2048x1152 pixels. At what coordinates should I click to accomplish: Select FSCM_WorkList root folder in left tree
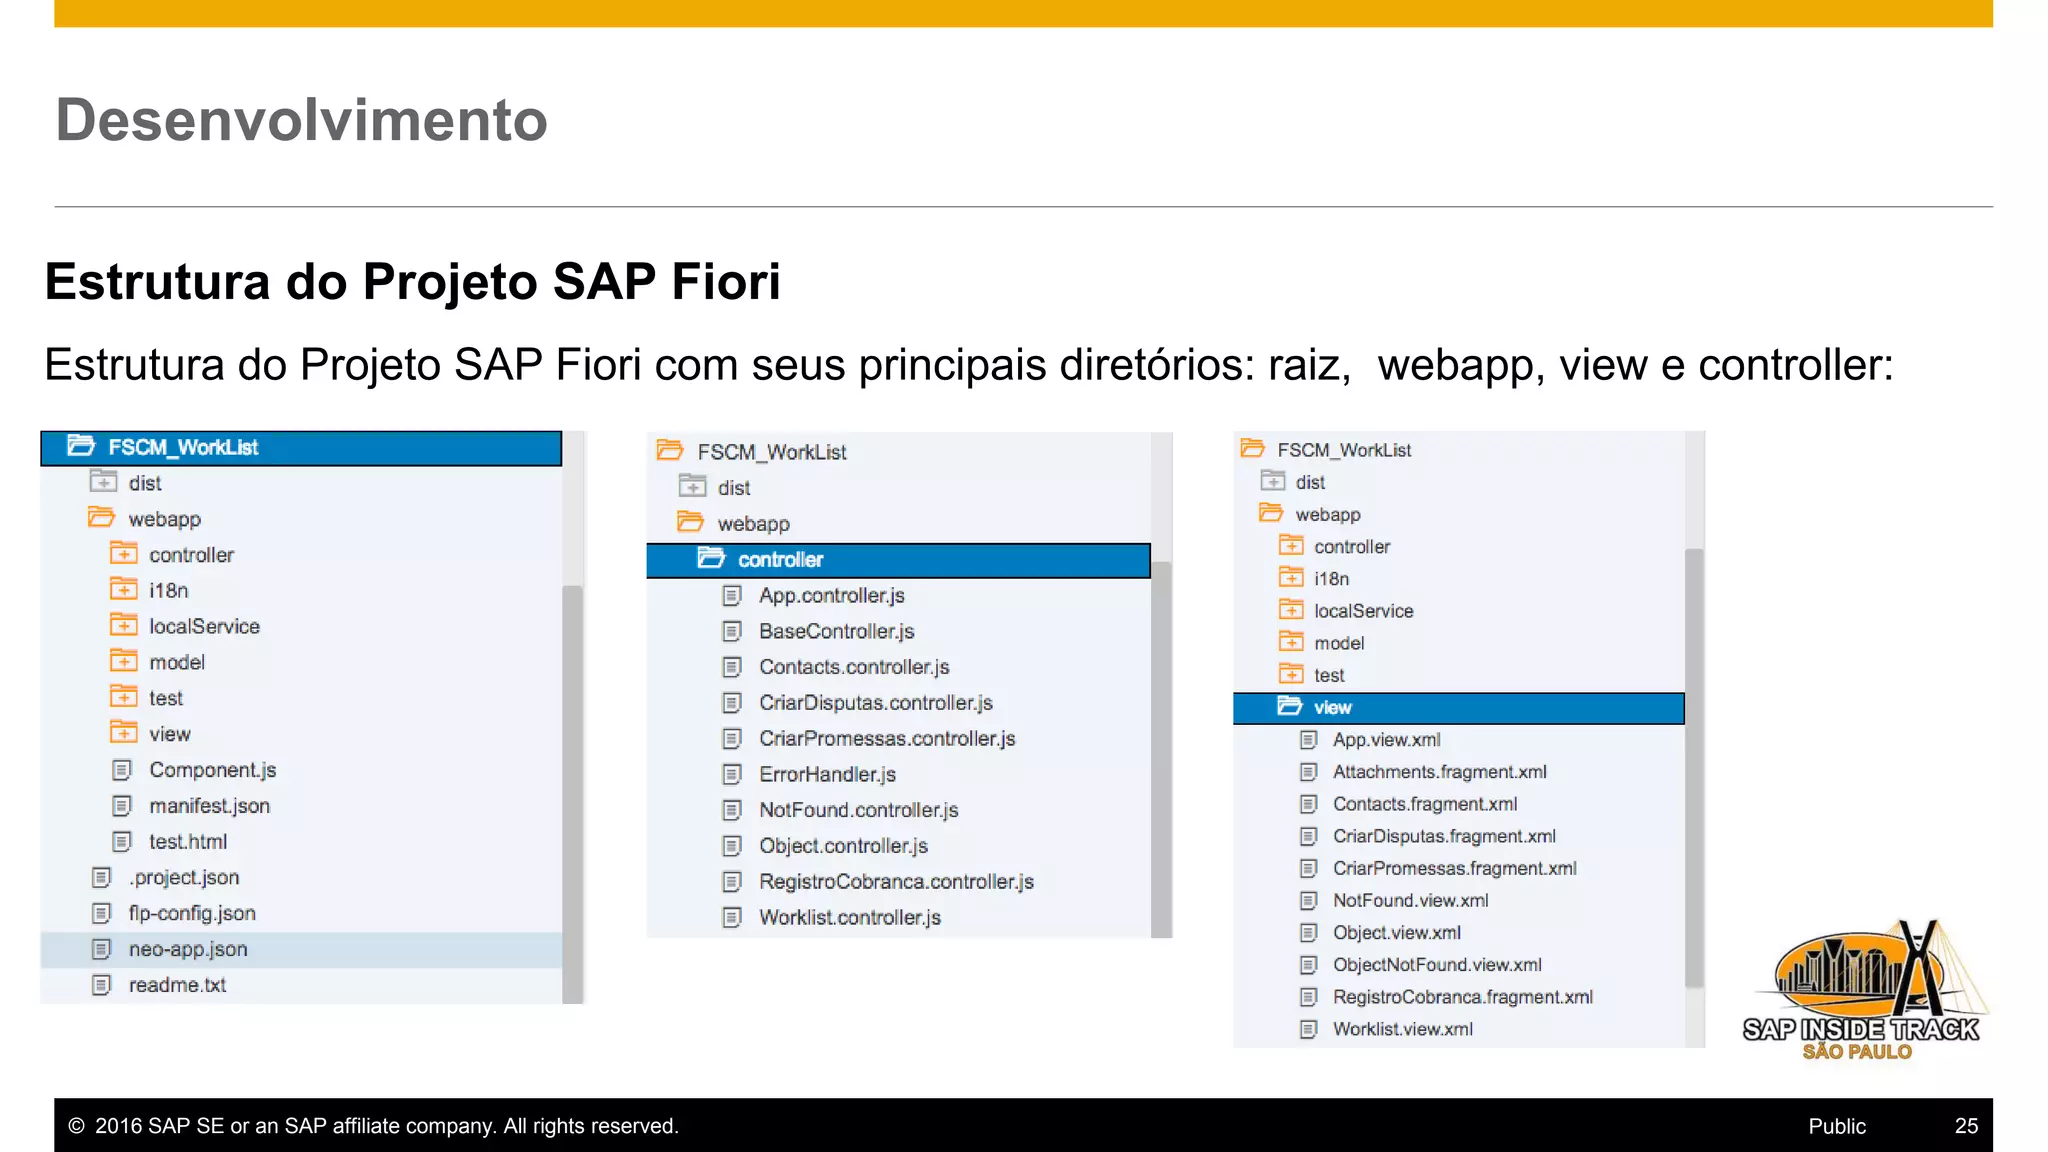click(301, 447)
